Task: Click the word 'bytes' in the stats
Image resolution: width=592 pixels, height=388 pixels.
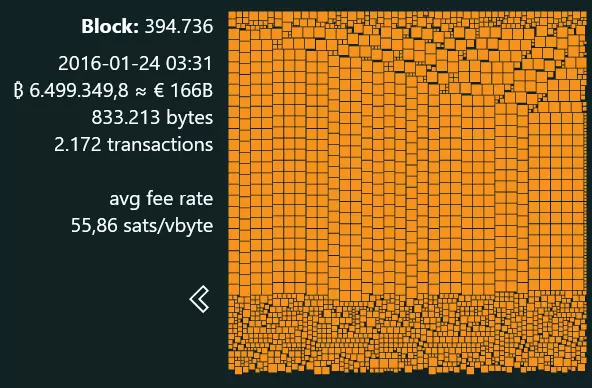Action: coord(190,119)
